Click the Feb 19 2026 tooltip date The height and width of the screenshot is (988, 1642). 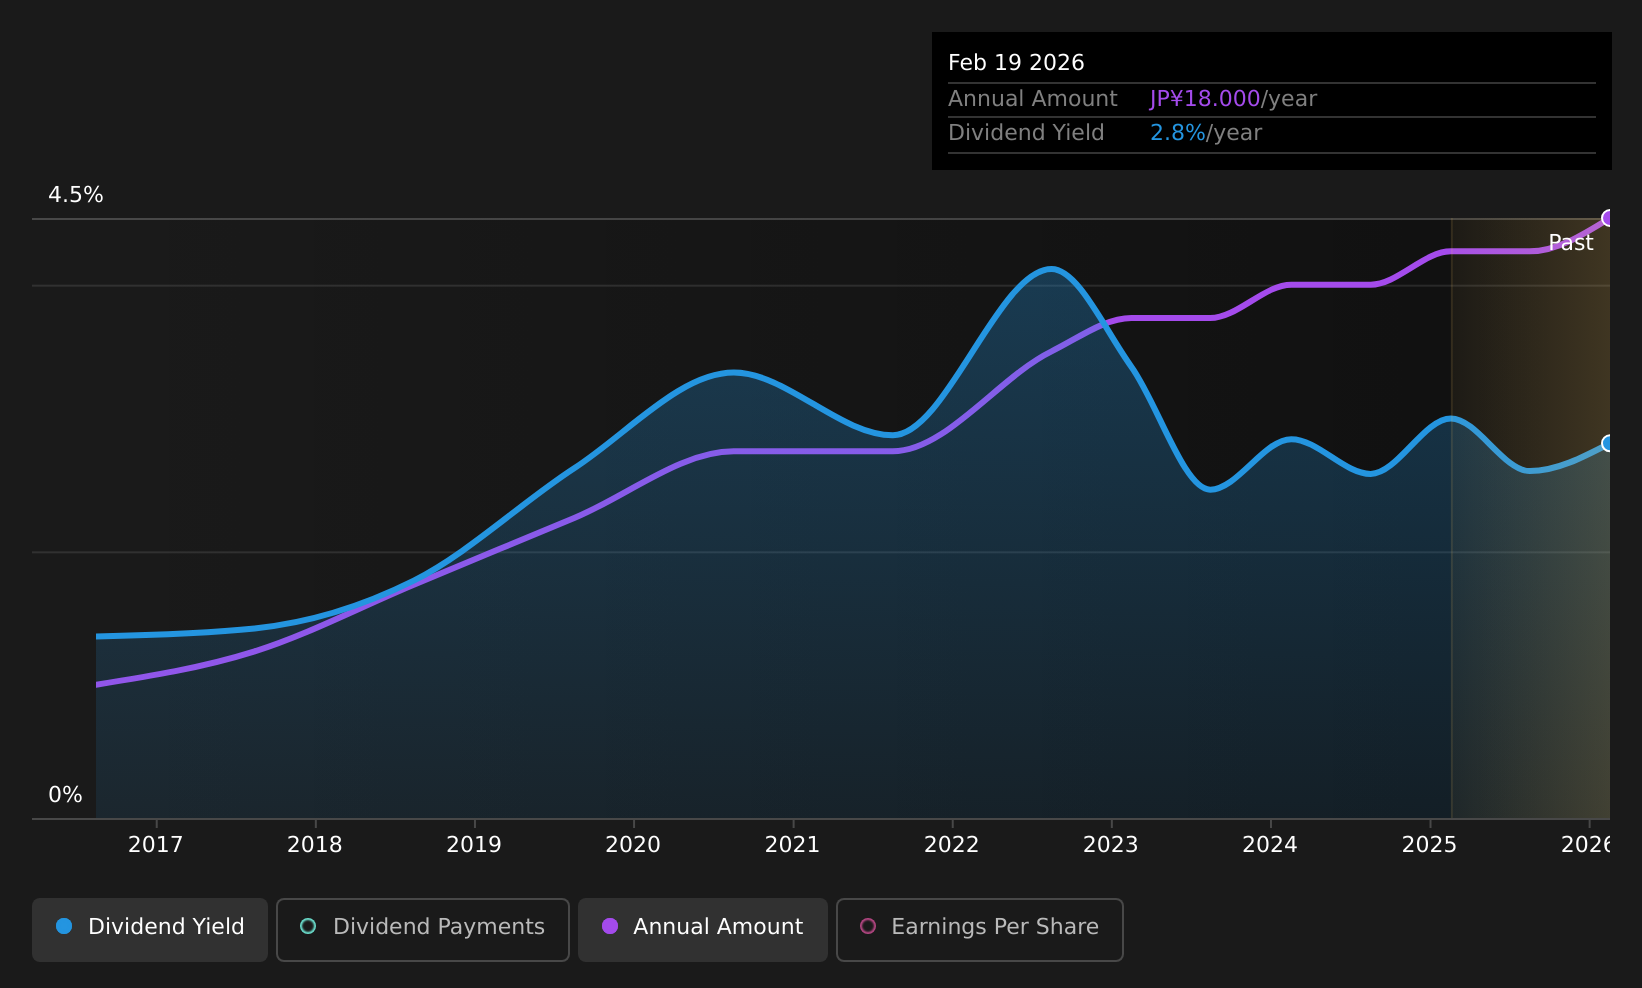[x=1016, y=63]
